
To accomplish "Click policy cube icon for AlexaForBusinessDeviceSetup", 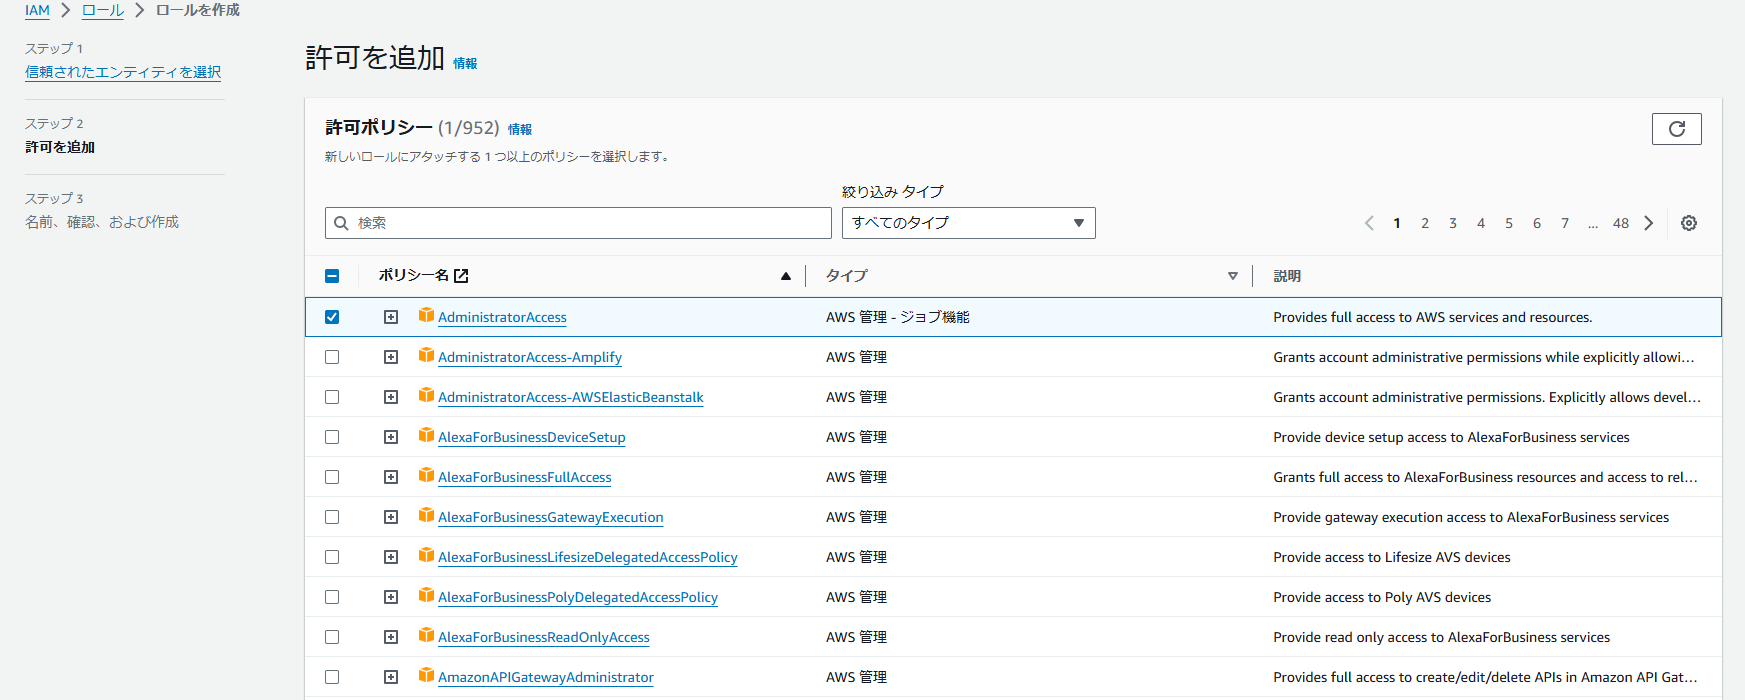I will coord(426,435).
